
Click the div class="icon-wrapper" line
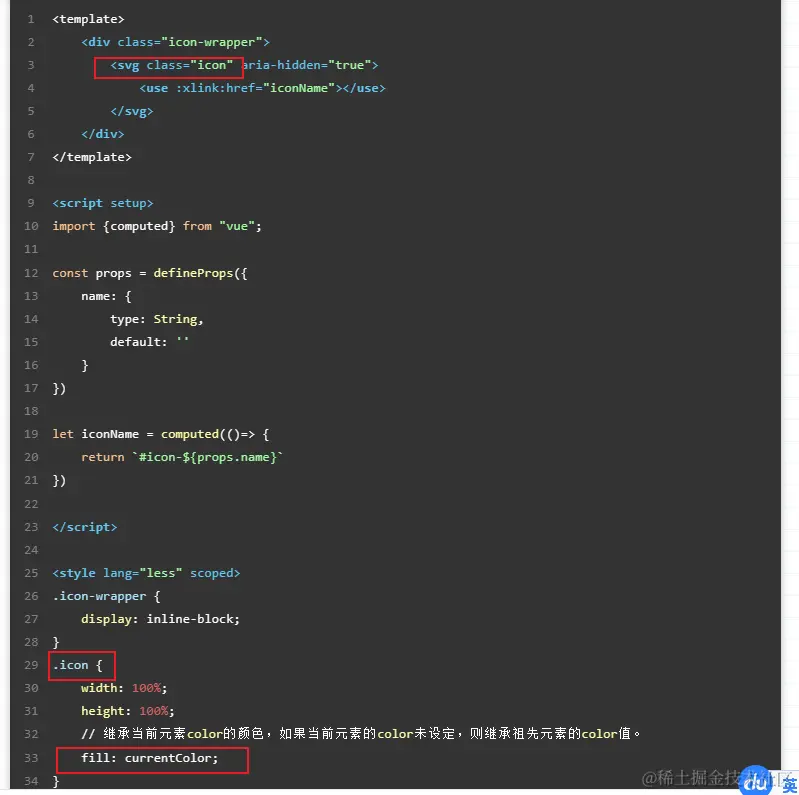click(x=175, y=42)
